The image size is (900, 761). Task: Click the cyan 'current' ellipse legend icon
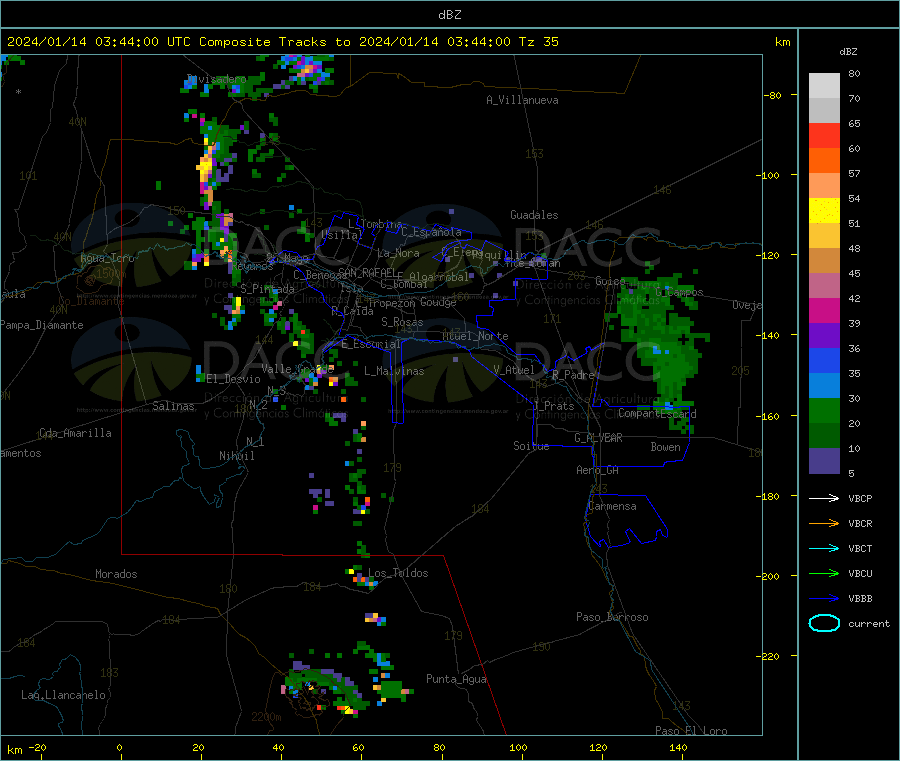click(824, 623)
